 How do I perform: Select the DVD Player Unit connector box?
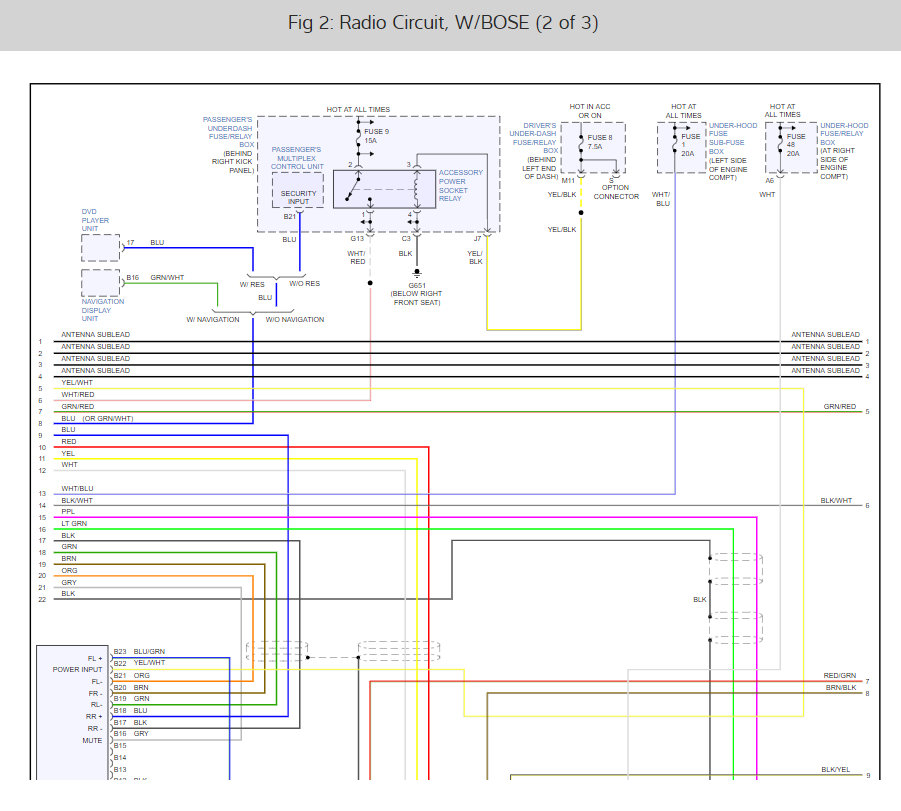[x=100, y=247]
